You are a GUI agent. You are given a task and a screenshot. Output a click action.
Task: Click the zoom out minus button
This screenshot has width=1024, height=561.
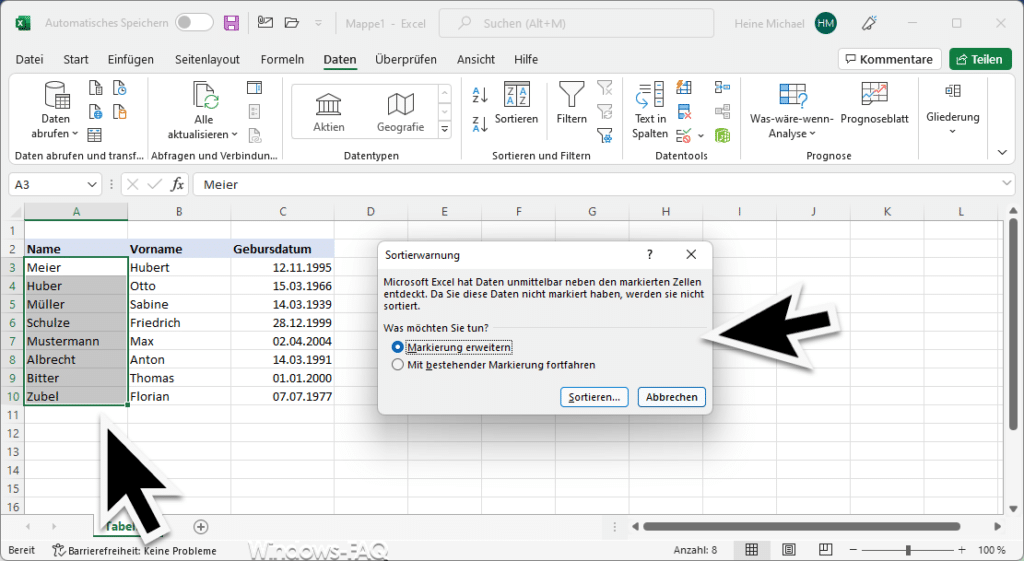click(x=853, y=550)
